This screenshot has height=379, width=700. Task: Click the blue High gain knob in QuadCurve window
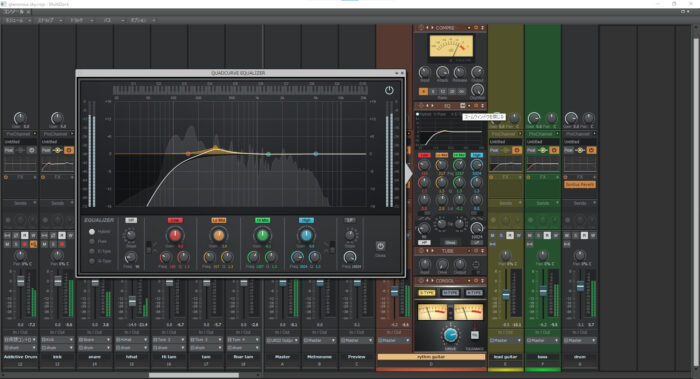pyautogui.click(x=306, y=235)
